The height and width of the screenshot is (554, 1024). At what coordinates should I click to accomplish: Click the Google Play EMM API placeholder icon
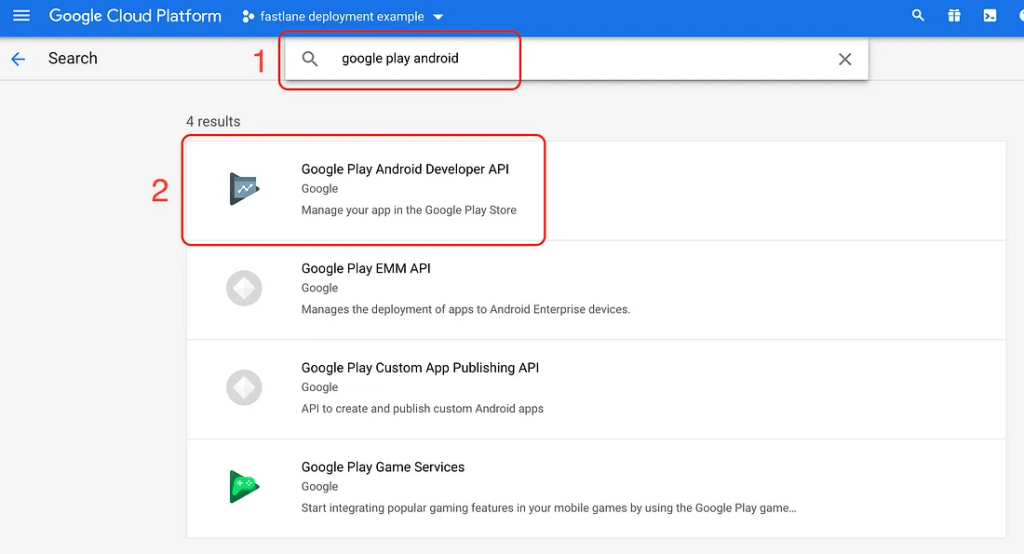coord(244,288)
